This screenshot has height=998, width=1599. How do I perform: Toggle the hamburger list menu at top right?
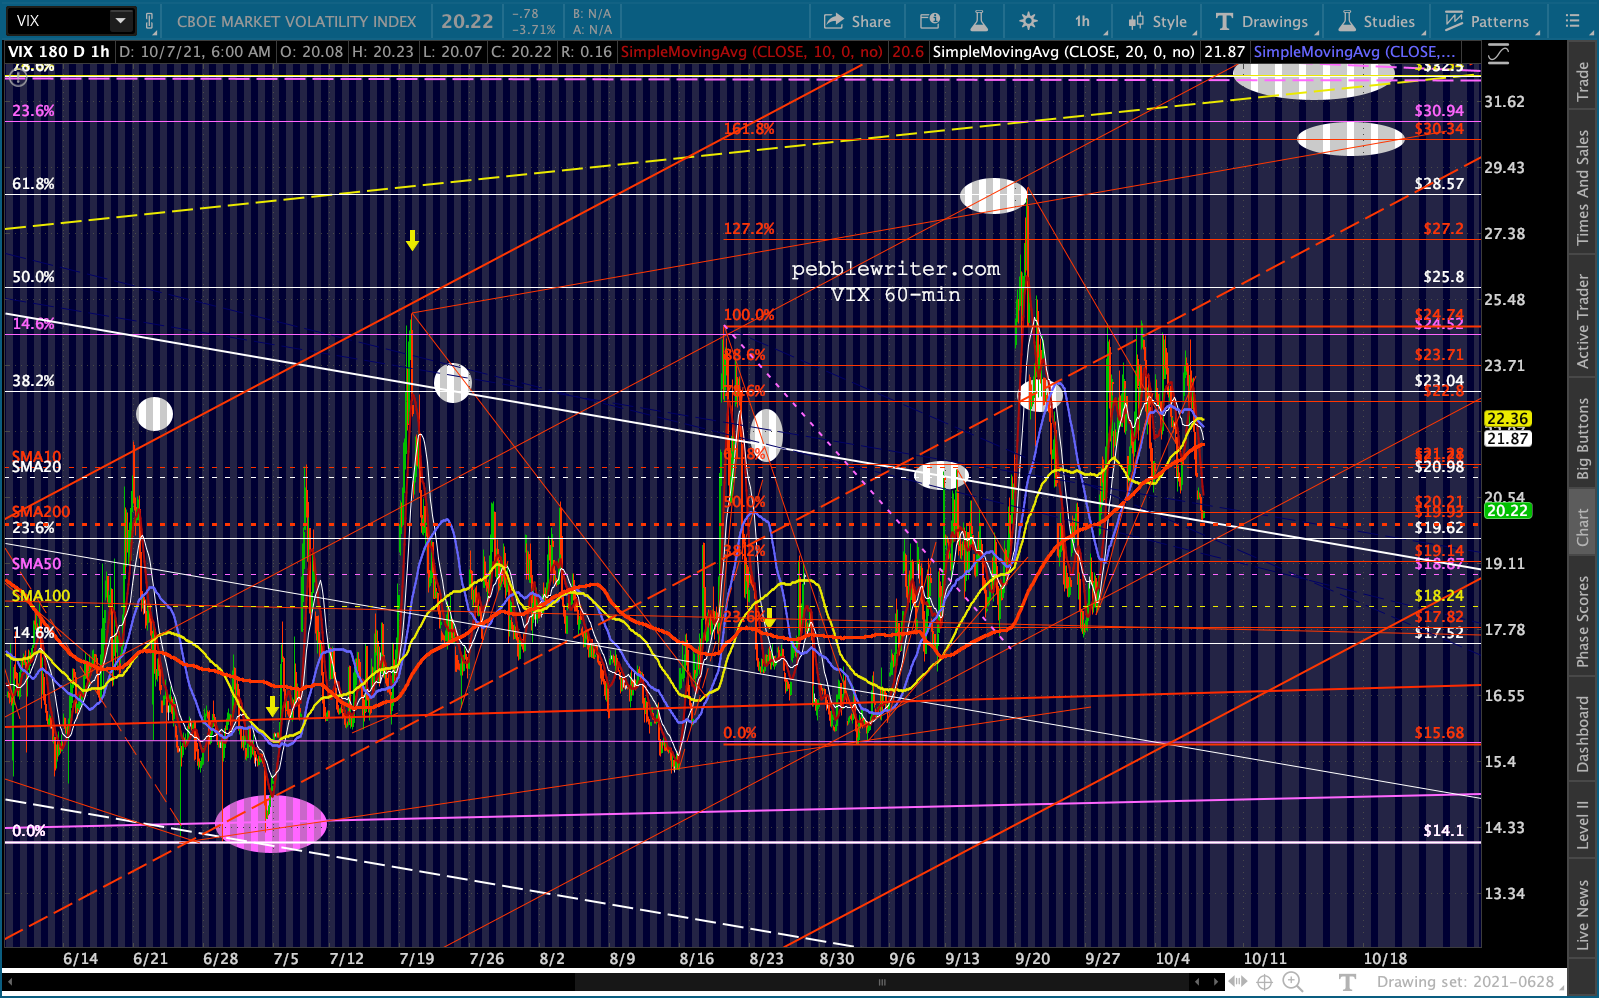point(1572,21)
